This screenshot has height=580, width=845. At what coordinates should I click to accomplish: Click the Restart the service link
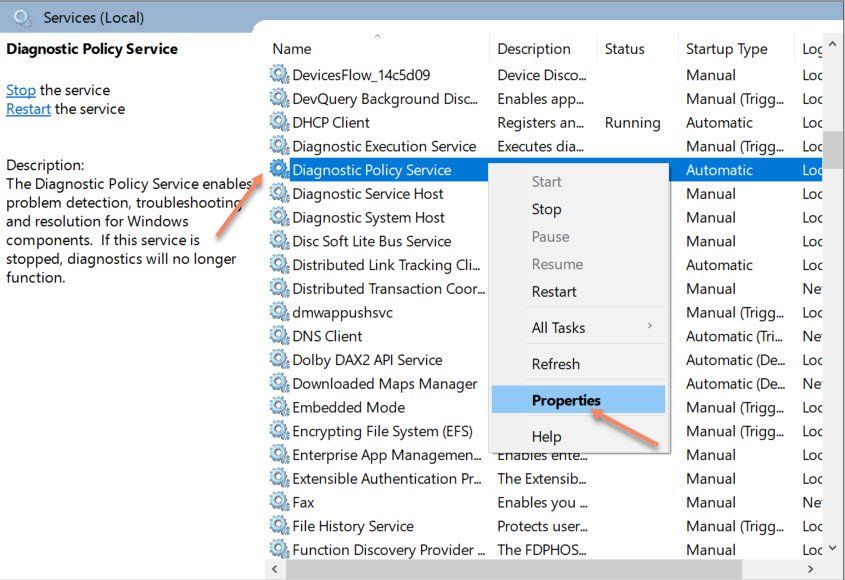[28, 109]
